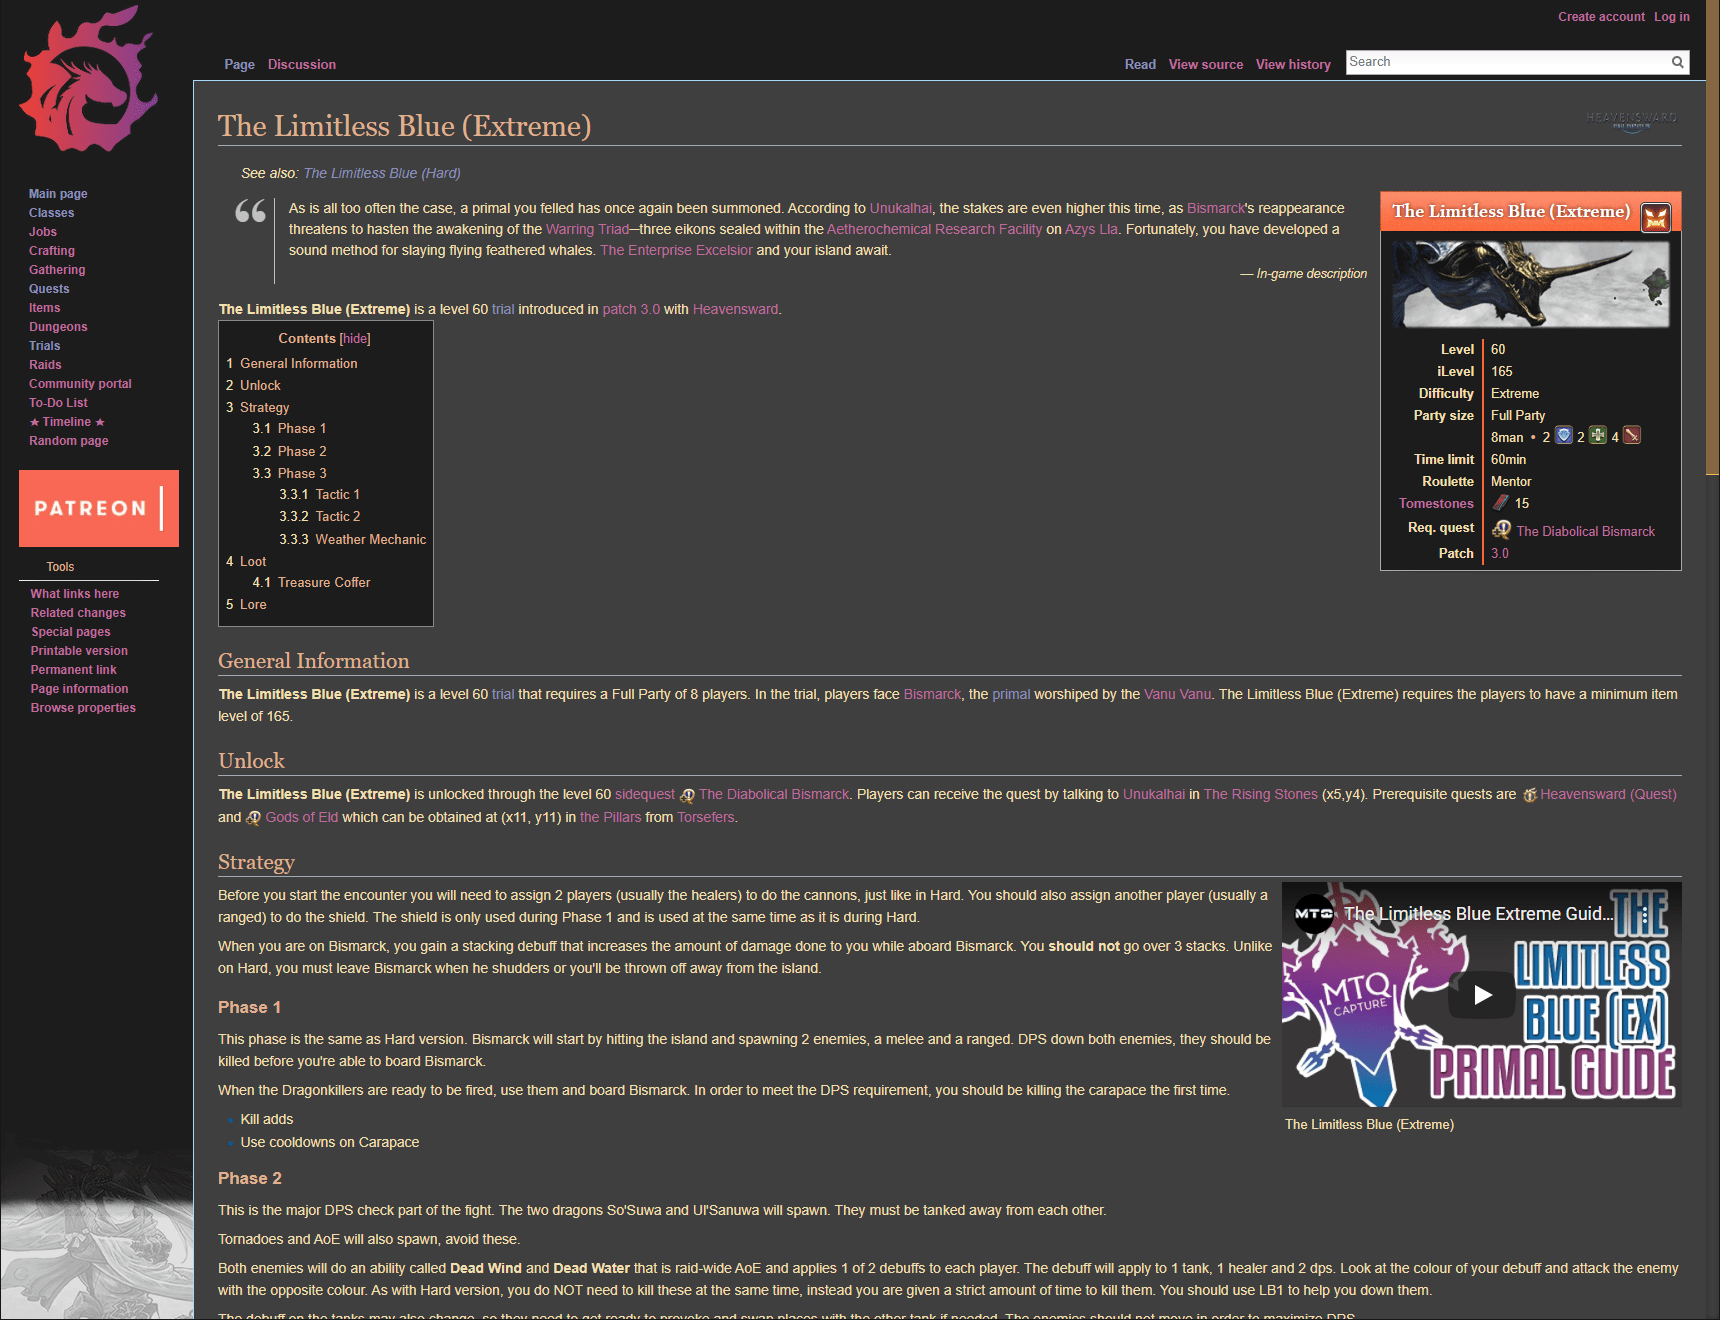
Task: Click the wiki logo in the sidebar
Action: click(x=89, y=79)
